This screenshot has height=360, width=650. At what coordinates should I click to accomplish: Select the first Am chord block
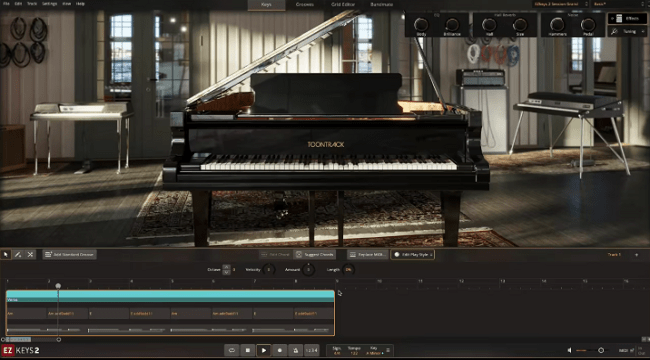tap(26, 314)
